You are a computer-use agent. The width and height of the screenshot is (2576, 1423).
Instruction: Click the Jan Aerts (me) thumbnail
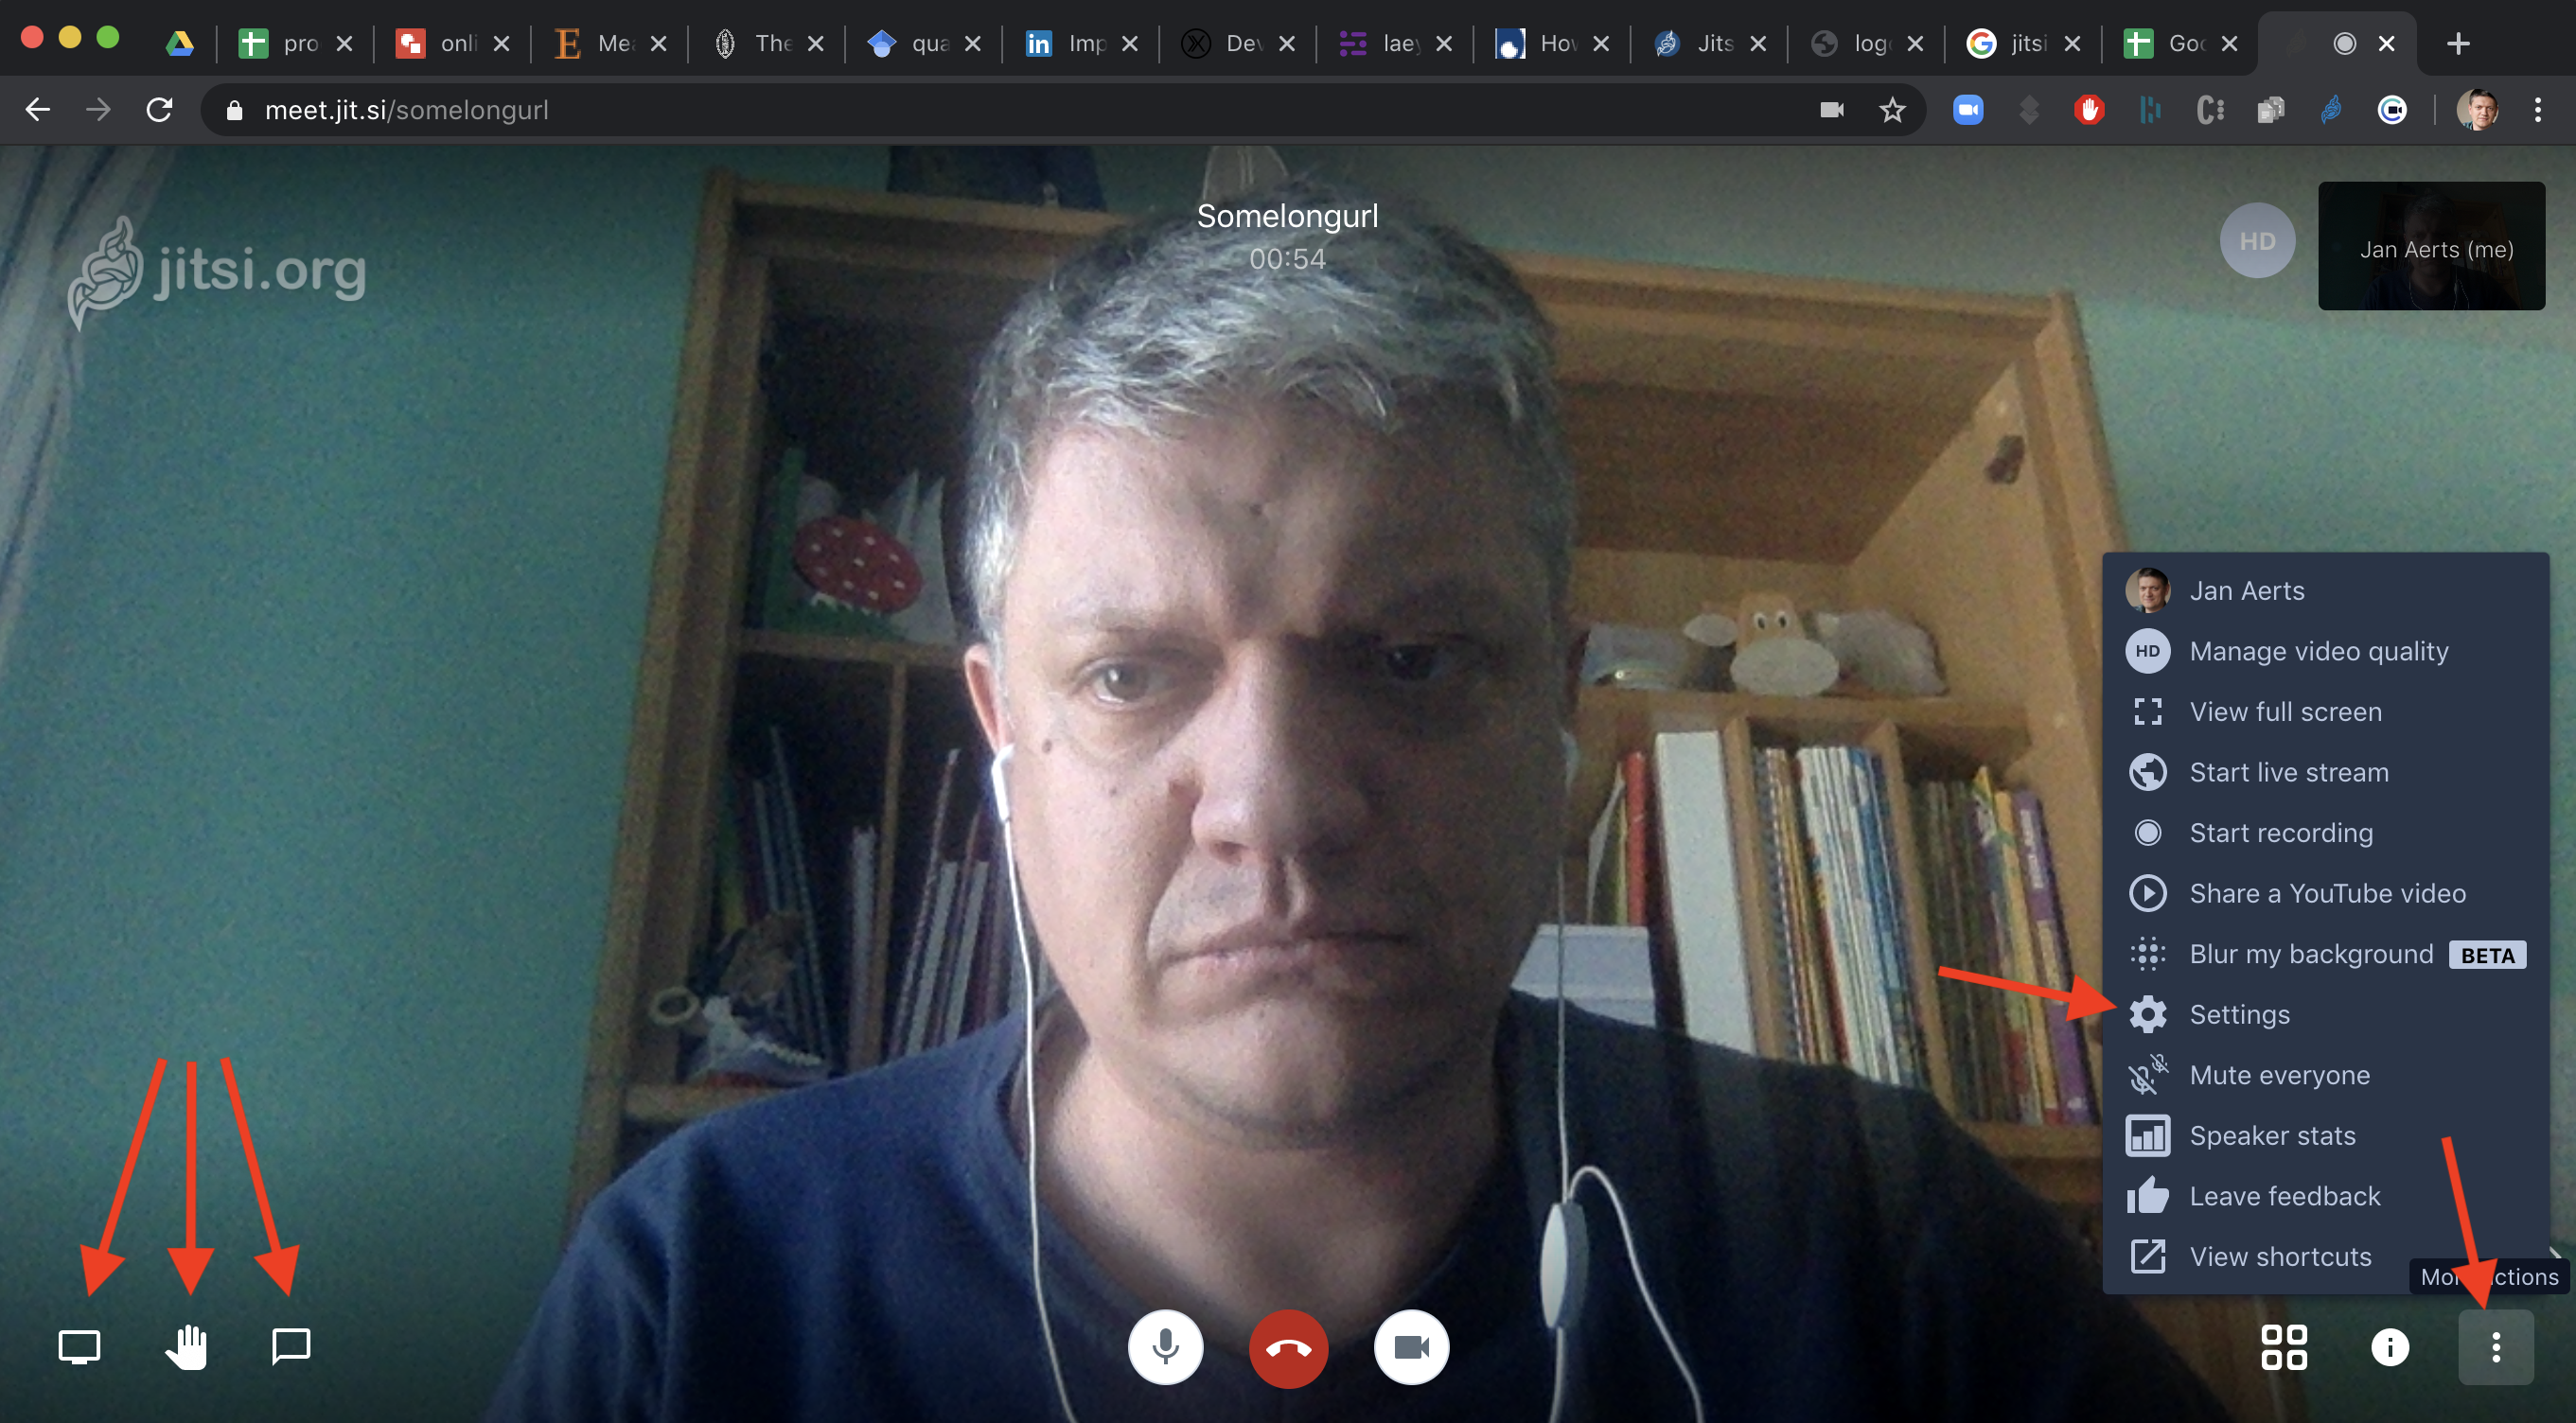click(x=2431, y=246)
